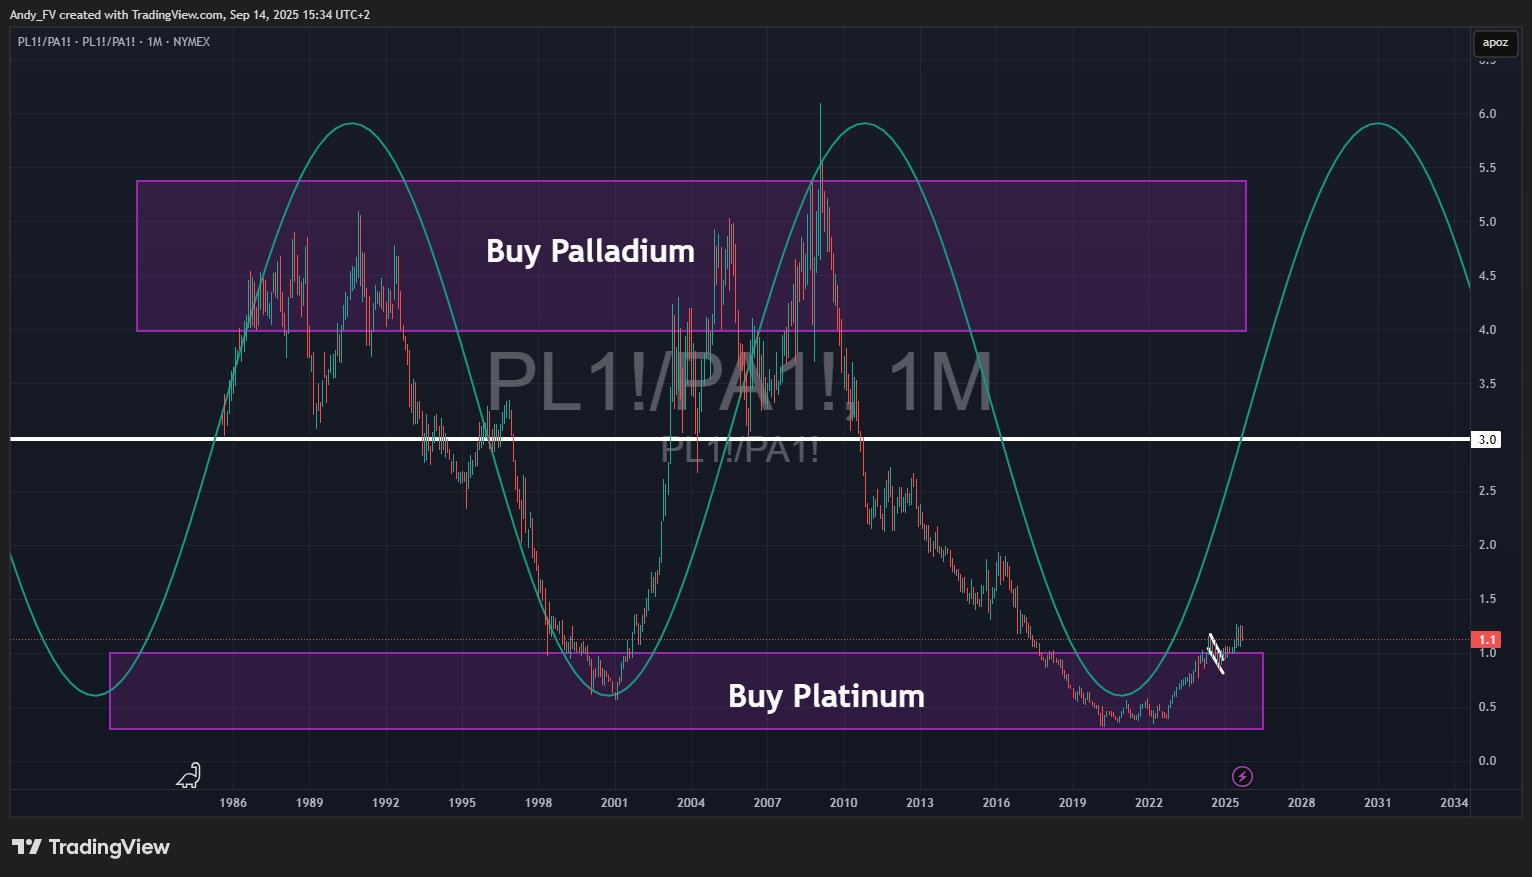The image size is (1532, 877).
Task: Click the 3.5 price axis value
Action: (x=1487, y=384)
